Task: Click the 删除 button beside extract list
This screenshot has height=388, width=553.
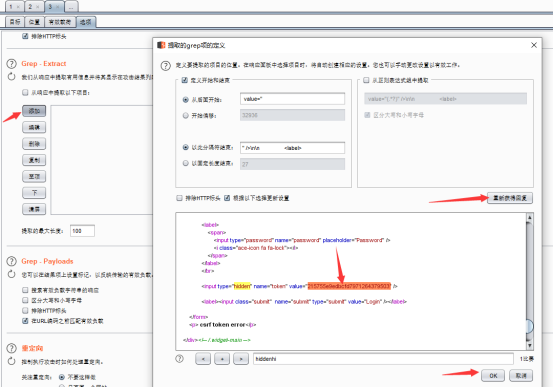Action: 34,144
